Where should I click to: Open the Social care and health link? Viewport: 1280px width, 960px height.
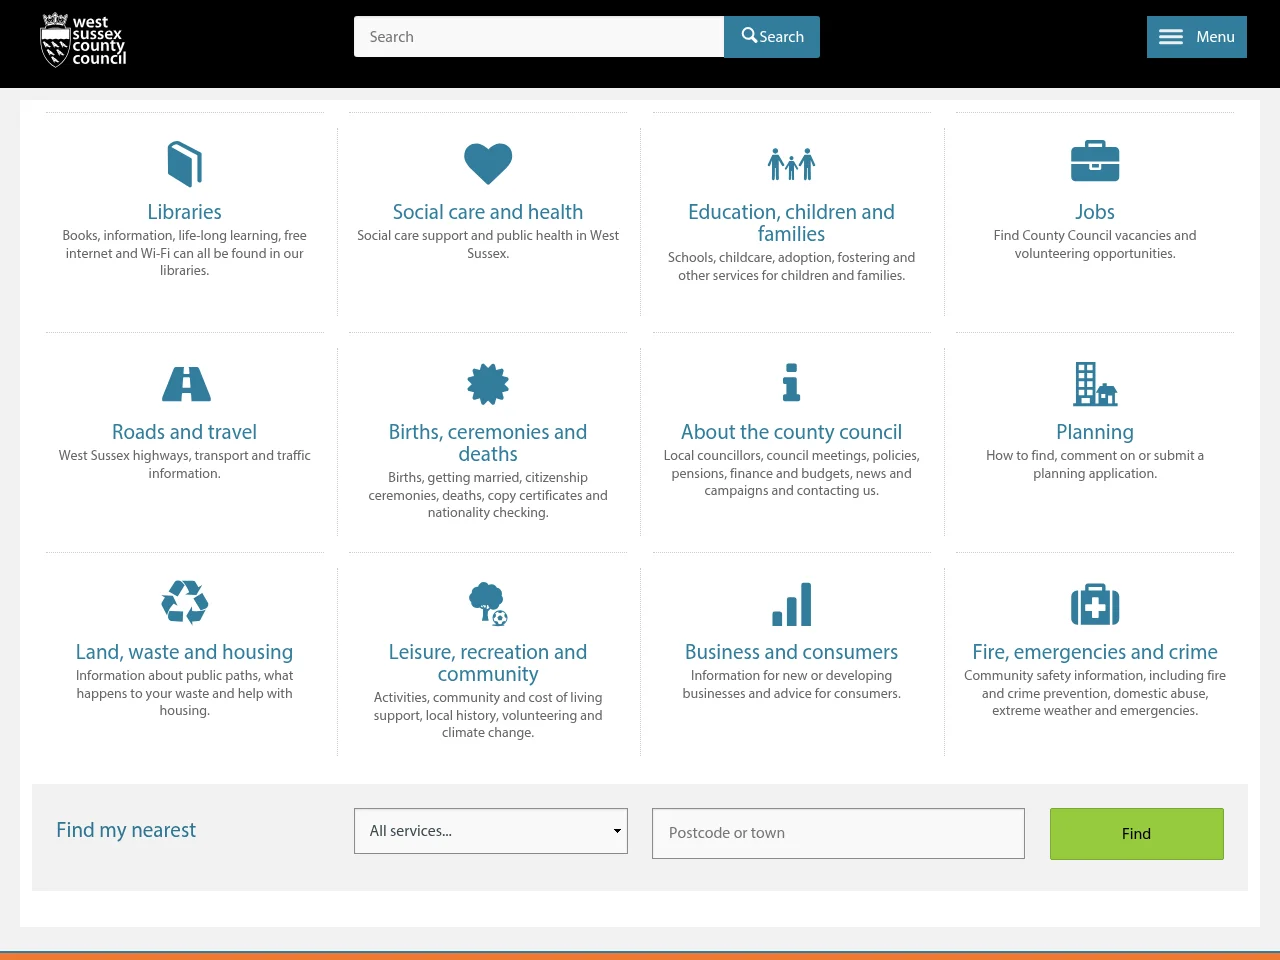[488, 212]
